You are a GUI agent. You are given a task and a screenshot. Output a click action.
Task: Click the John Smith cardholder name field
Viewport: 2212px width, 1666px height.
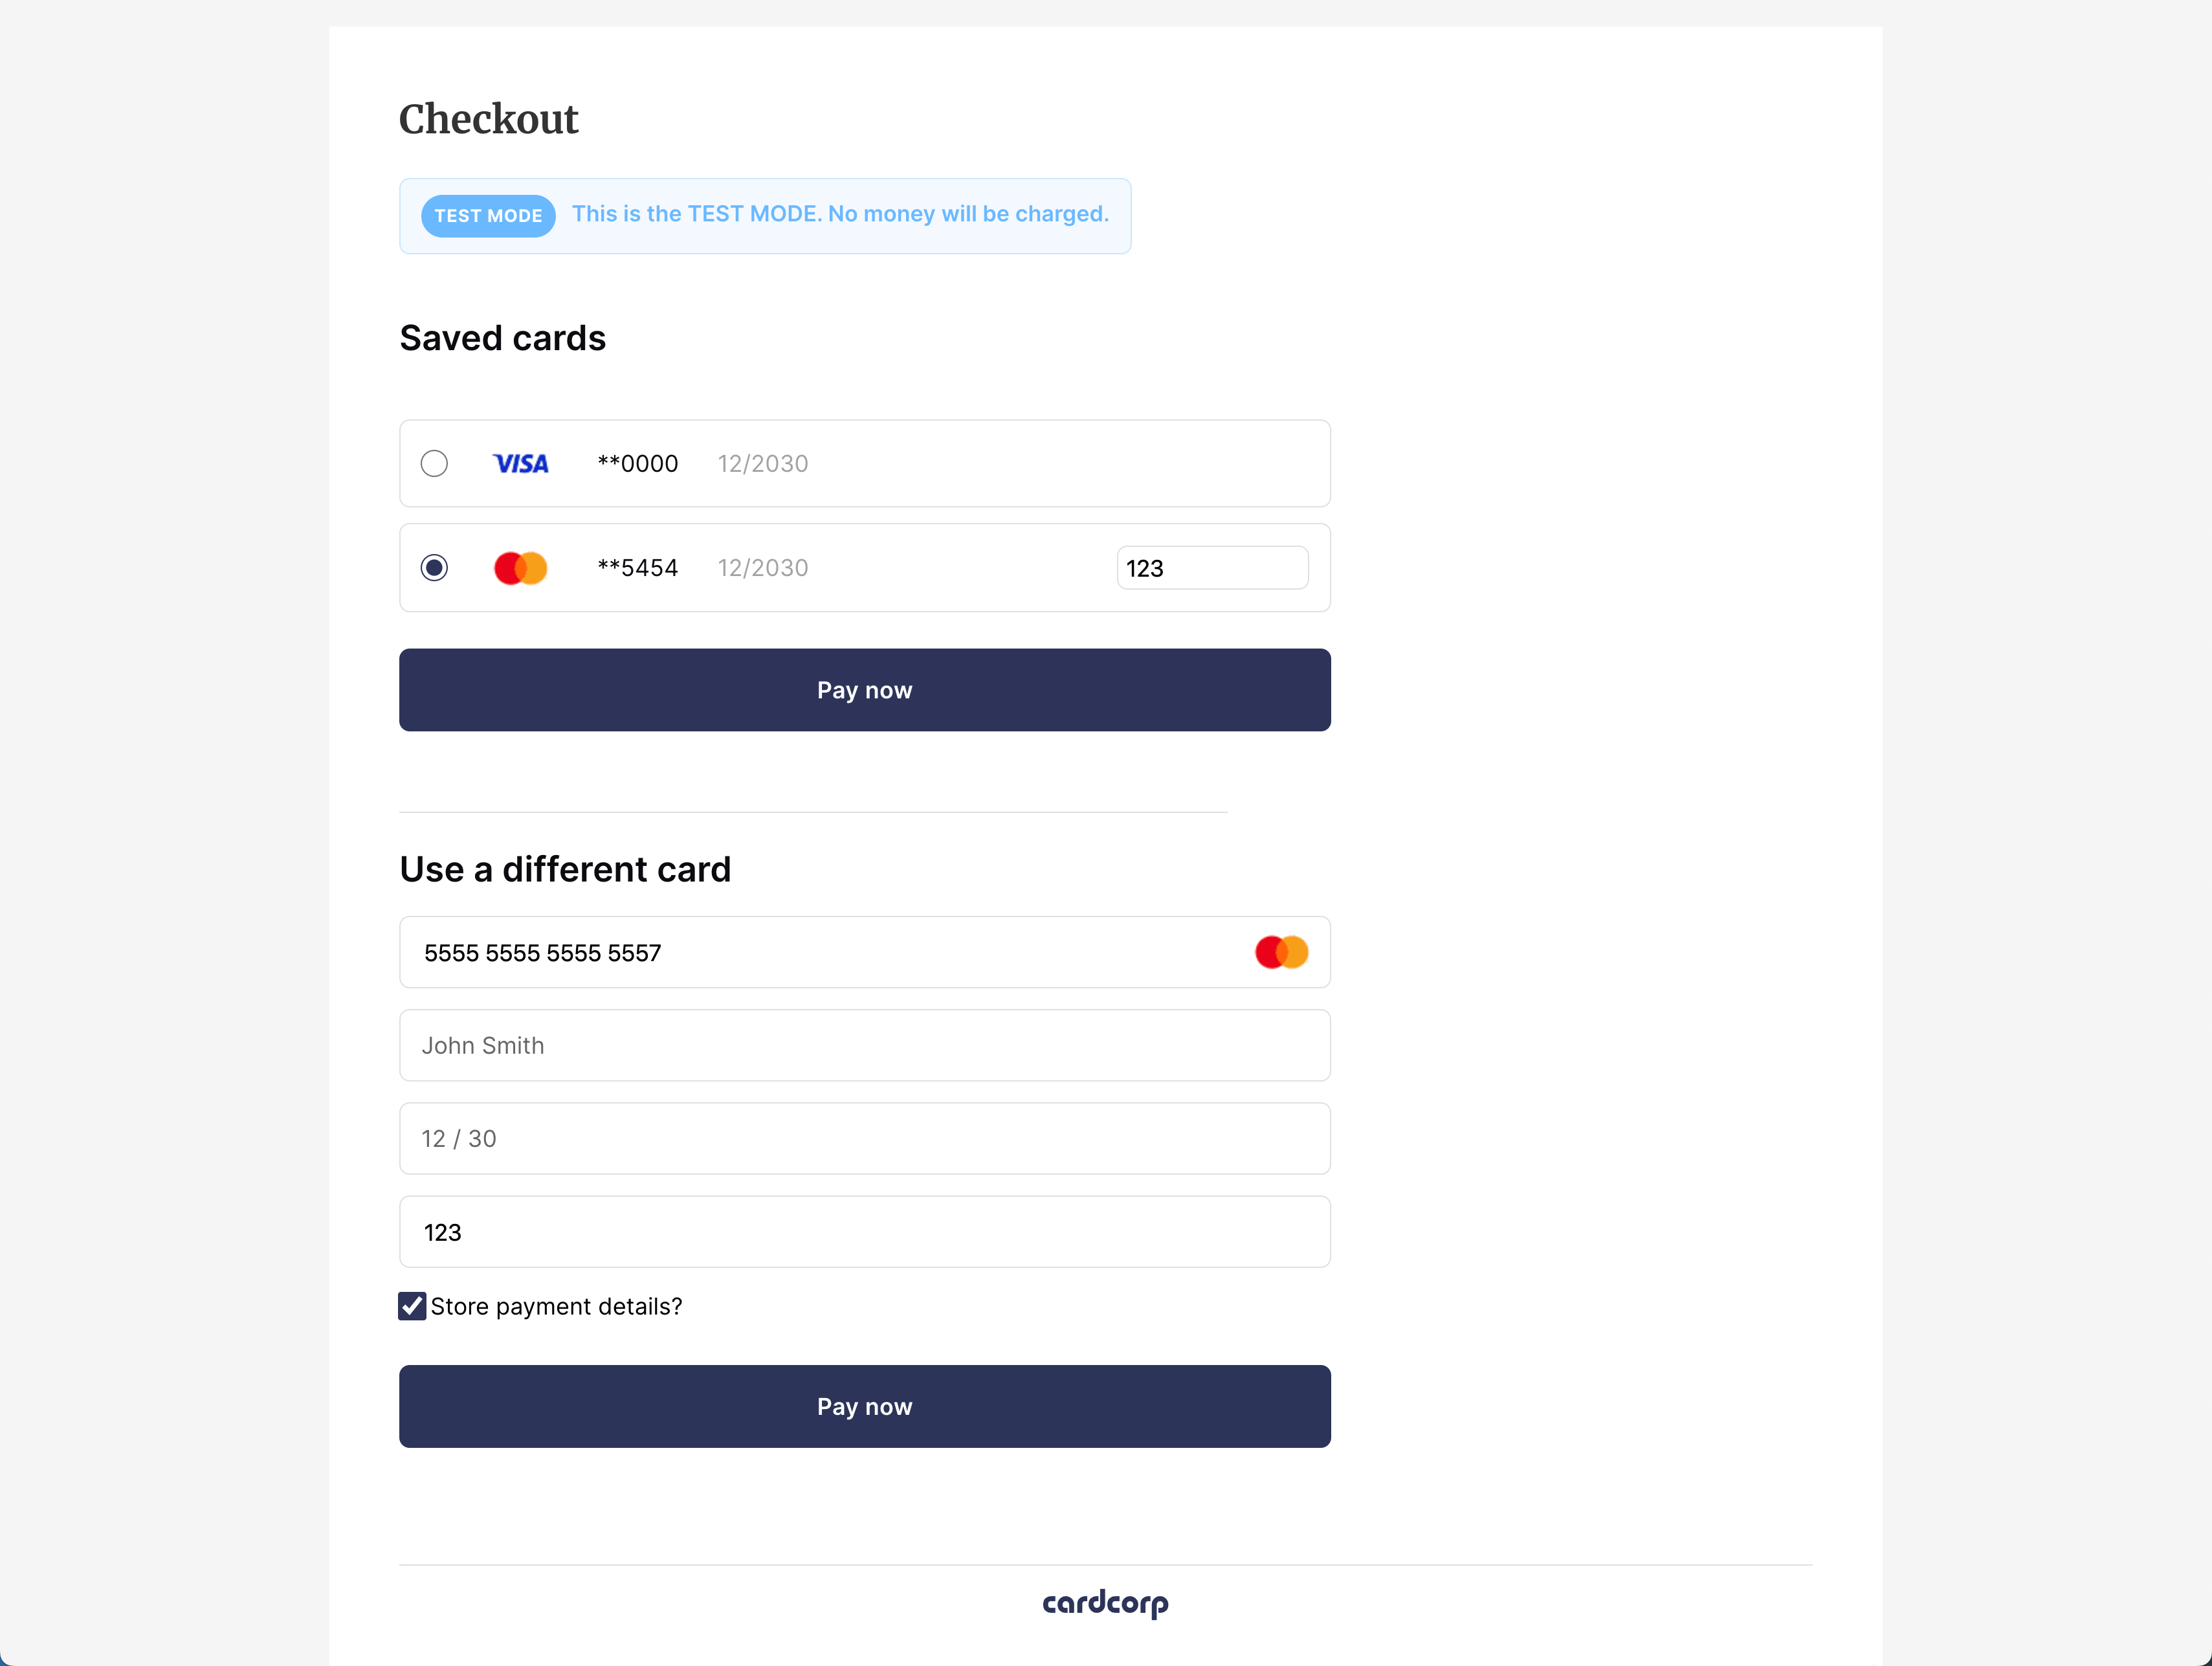click(x=865, y=1045)
